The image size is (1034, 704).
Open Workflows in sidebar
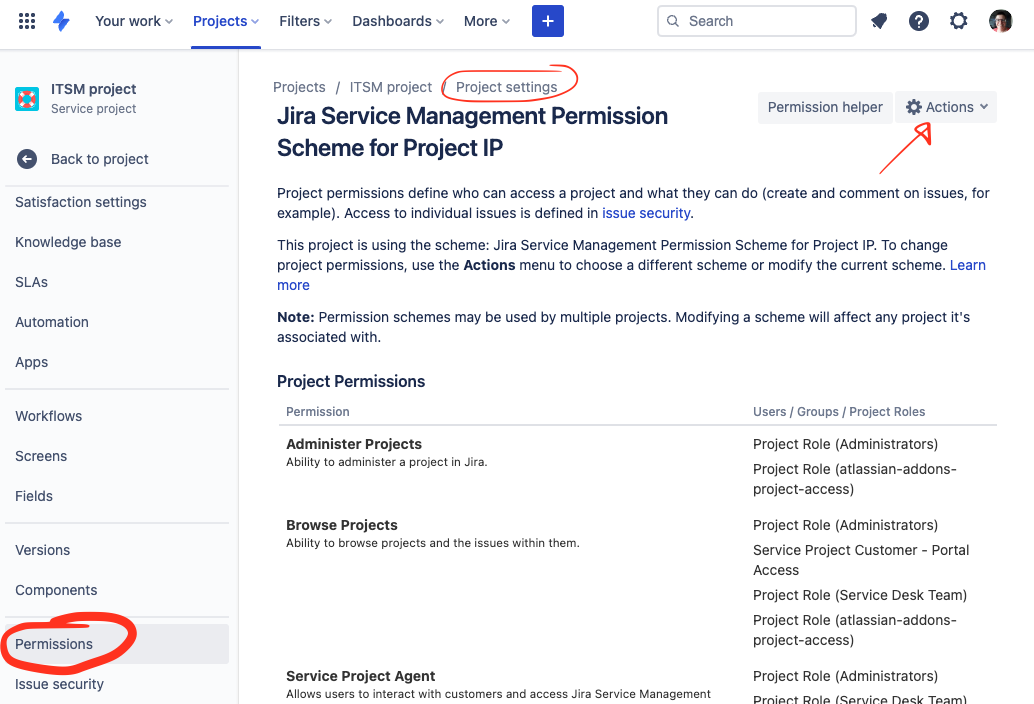(x=49, y=416)
